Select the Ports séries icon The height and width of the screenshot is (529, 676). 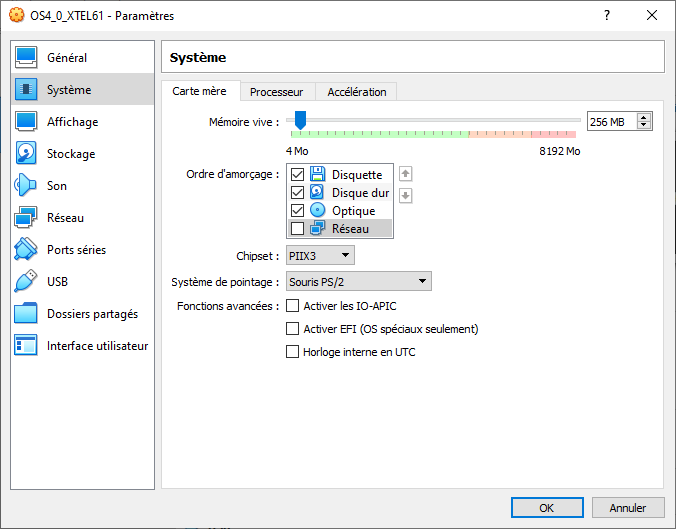click(x=27, y=250)
